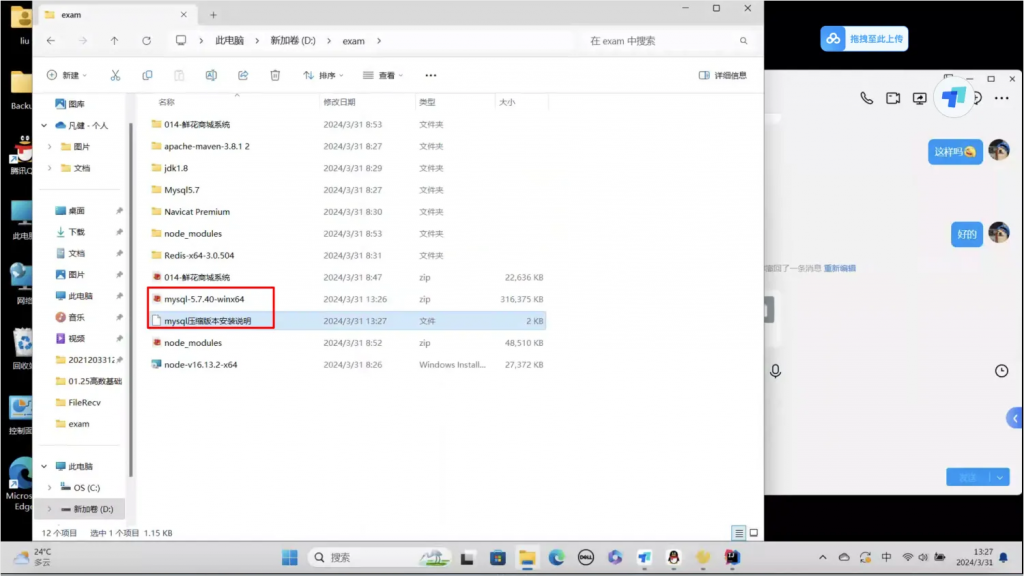This screenshot has width=1024, height=576.
Task: Switch to details view via status bar icon
Action: click(738, 533)
